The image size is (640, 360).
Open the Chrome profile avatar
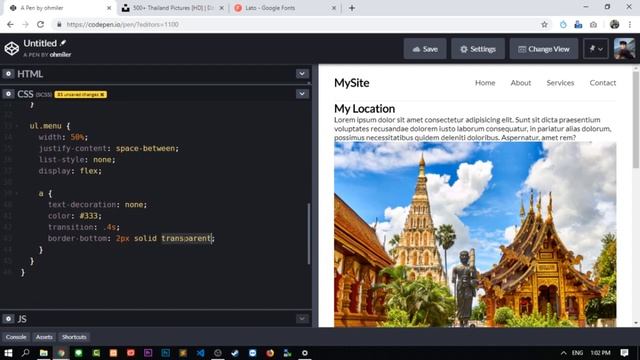click(614, 24)
